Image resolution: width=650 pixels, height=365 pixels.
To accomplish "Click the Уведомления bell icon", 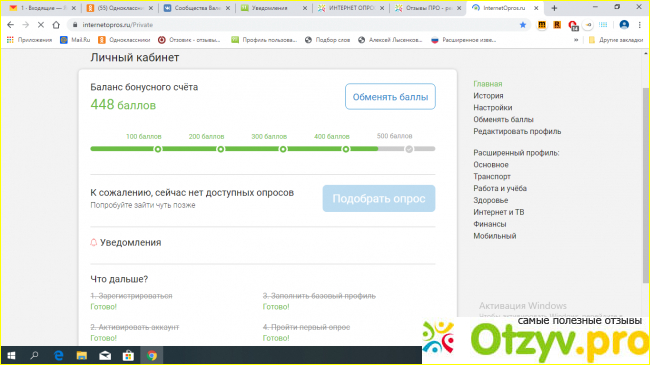I will tap(94, 242).
